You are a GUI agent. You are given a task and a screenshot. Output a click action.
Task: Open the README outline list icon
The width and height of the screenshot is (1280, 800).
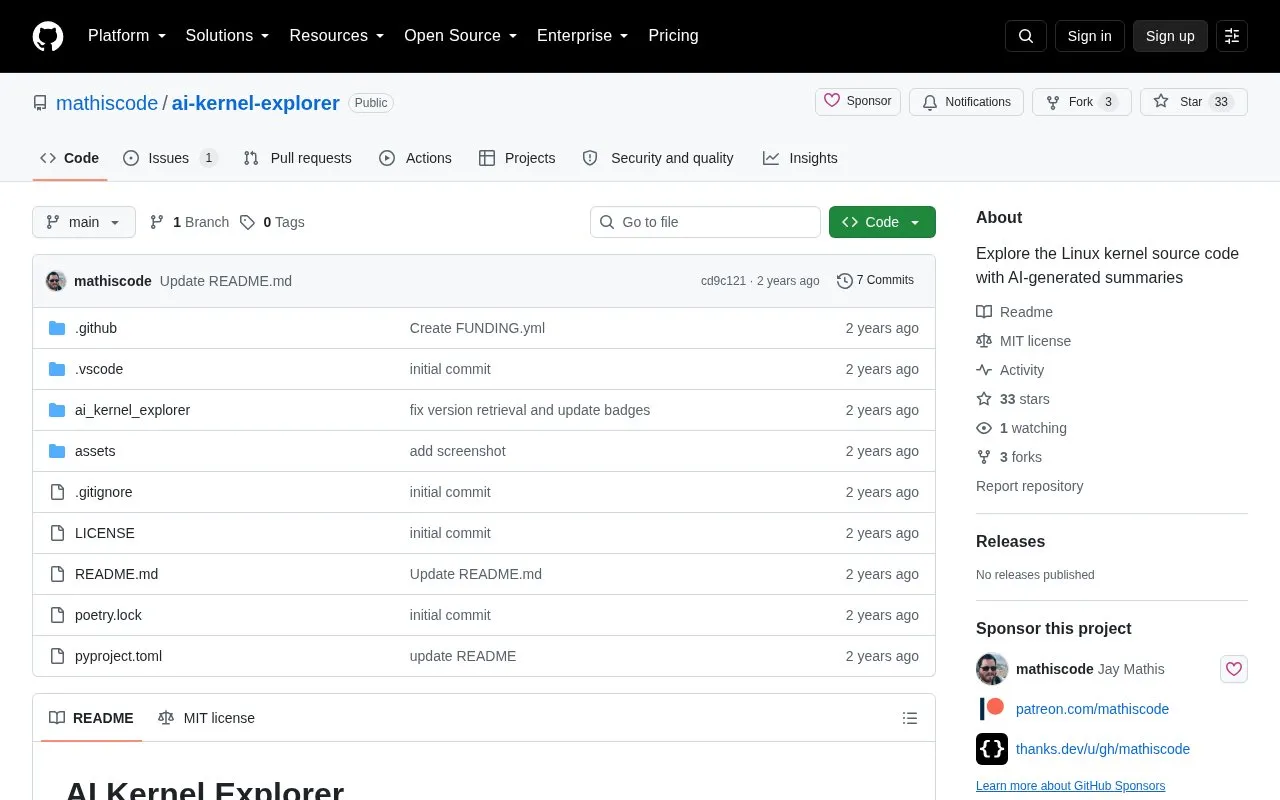(910, 718)
